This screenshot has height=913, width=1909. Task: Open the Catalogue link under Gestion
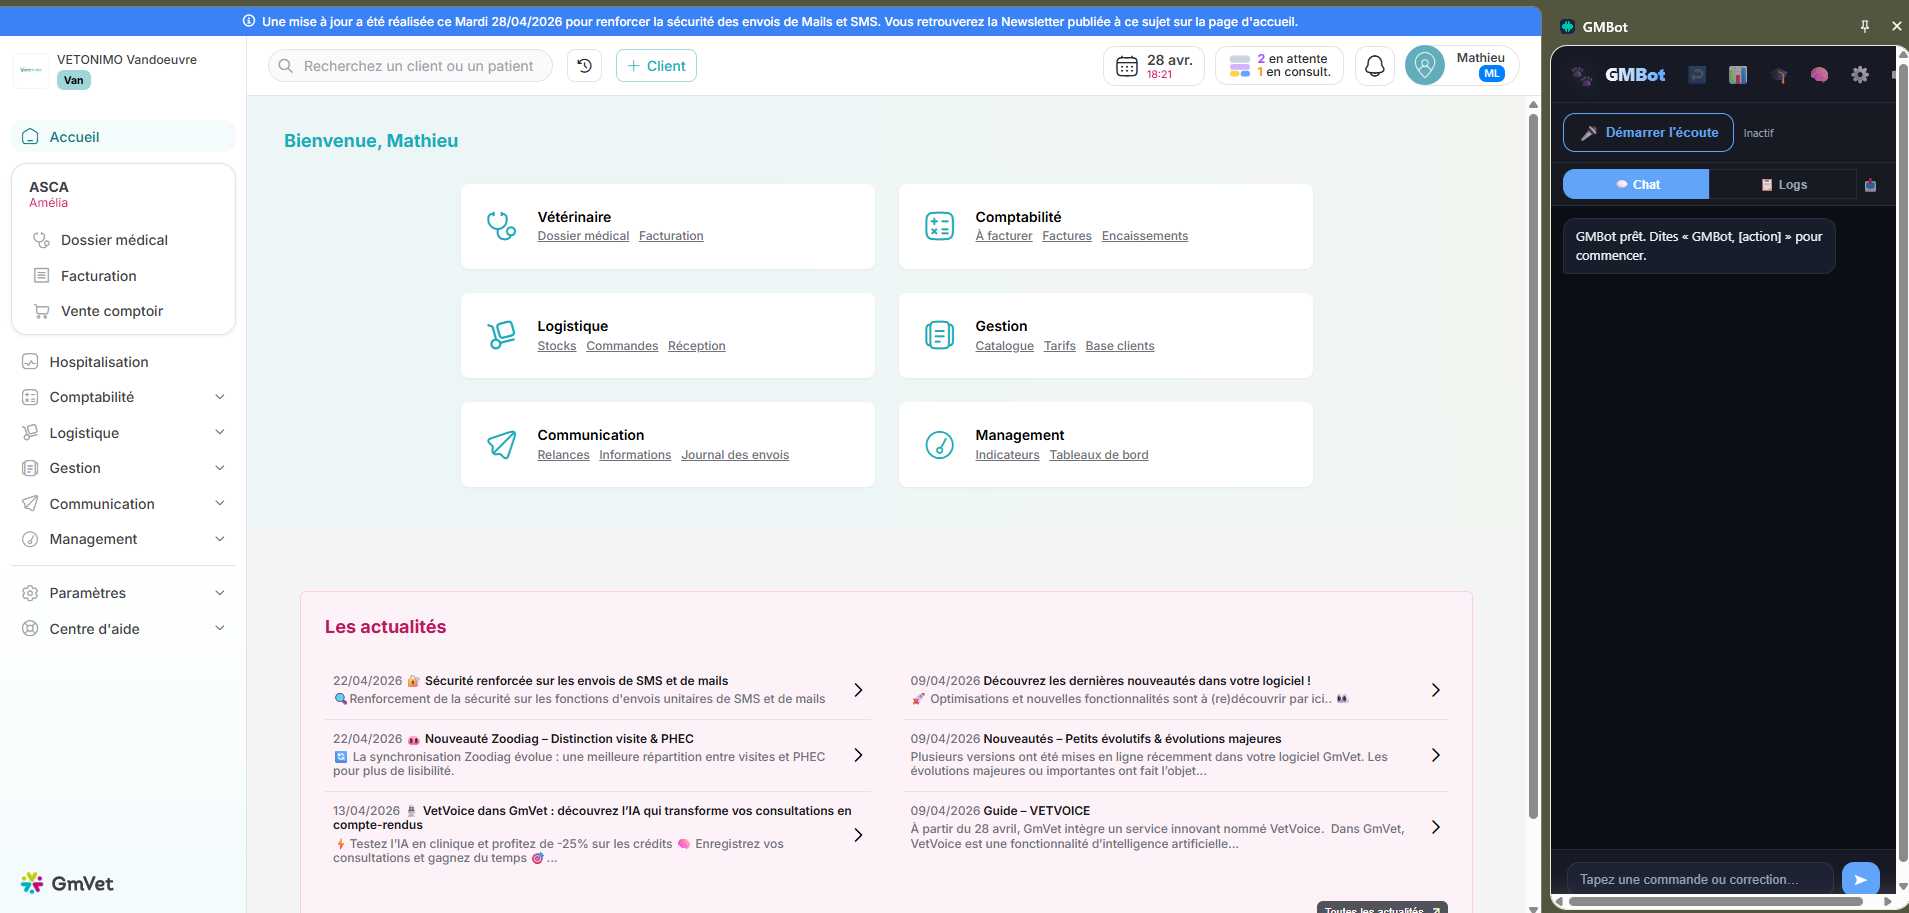(1004, 346)
